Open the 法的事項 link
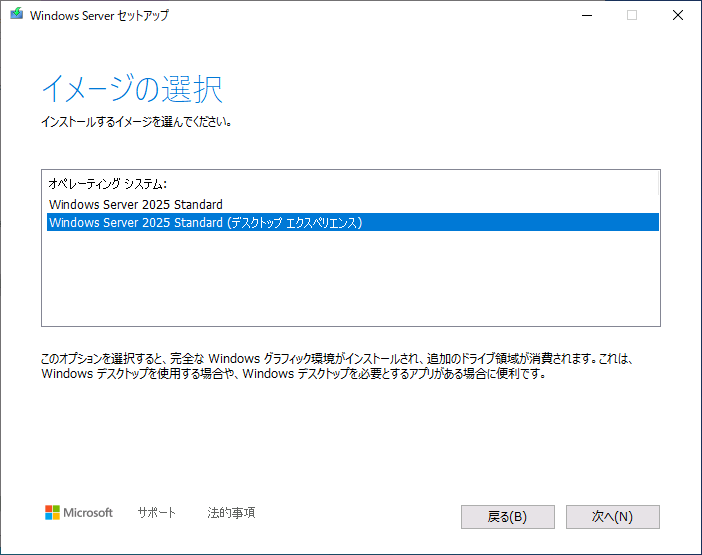This screenshot has height=555, width=702. click(231, 512)
